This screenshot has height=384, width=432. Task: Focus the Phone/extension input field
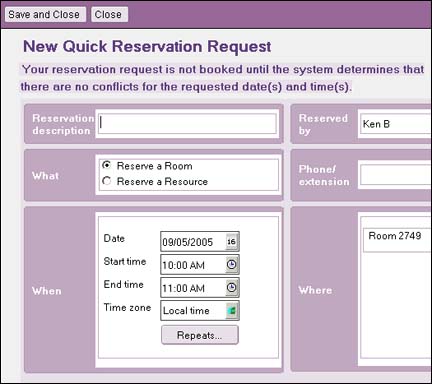pyautogui.click(x=396, y=175)
